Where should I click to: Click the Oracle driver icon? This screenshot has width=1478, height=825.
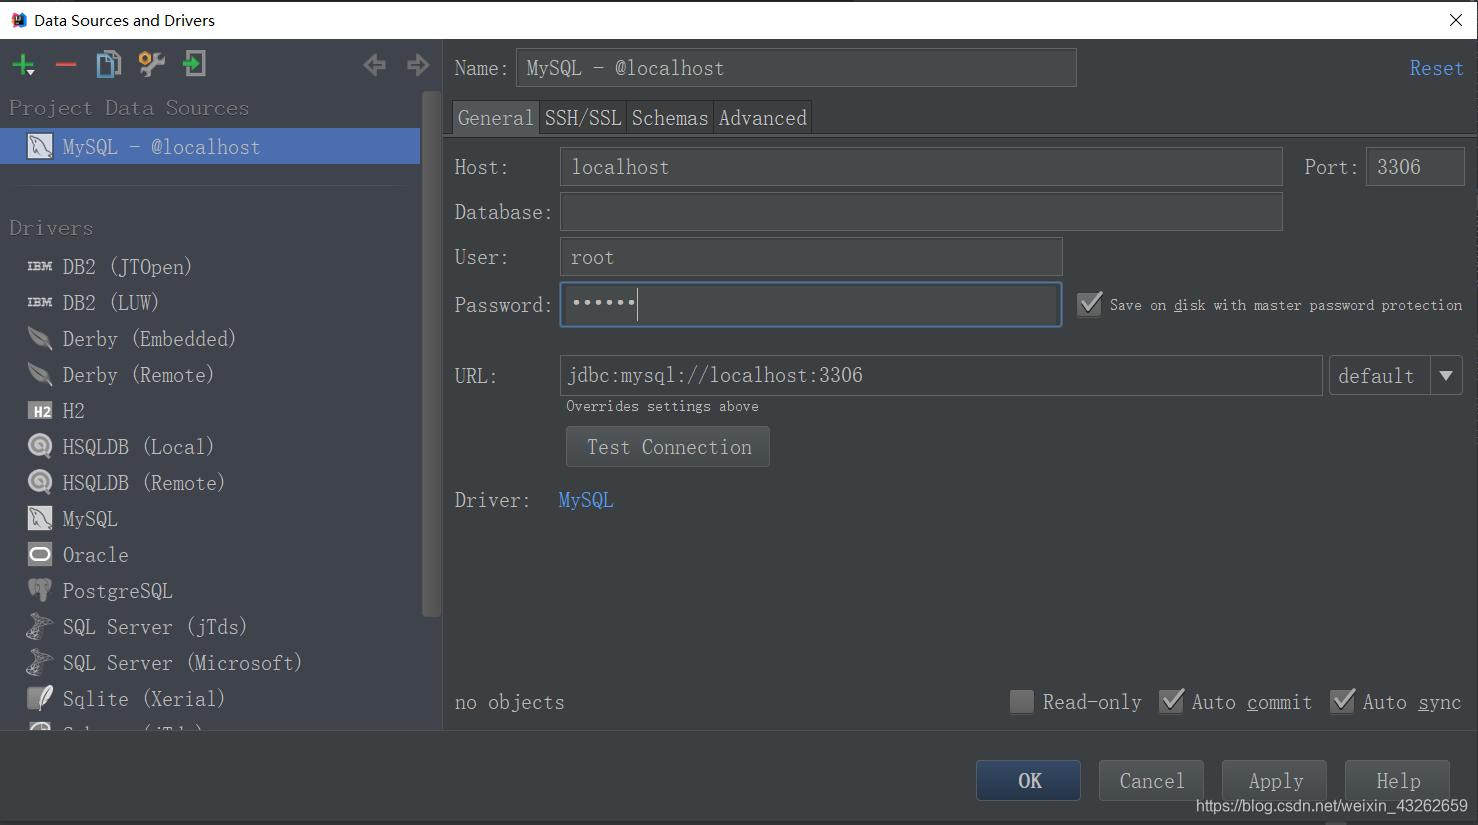click(x=40, y=554)
